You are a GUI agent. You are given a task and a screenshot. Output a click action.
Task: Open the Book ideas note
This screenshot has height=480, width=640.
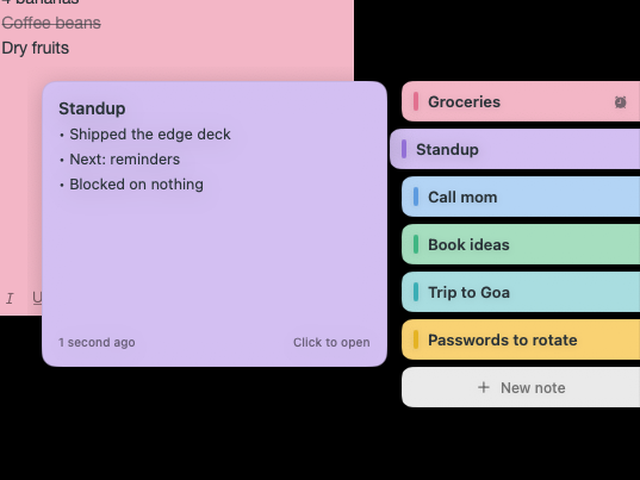point(521,244)
